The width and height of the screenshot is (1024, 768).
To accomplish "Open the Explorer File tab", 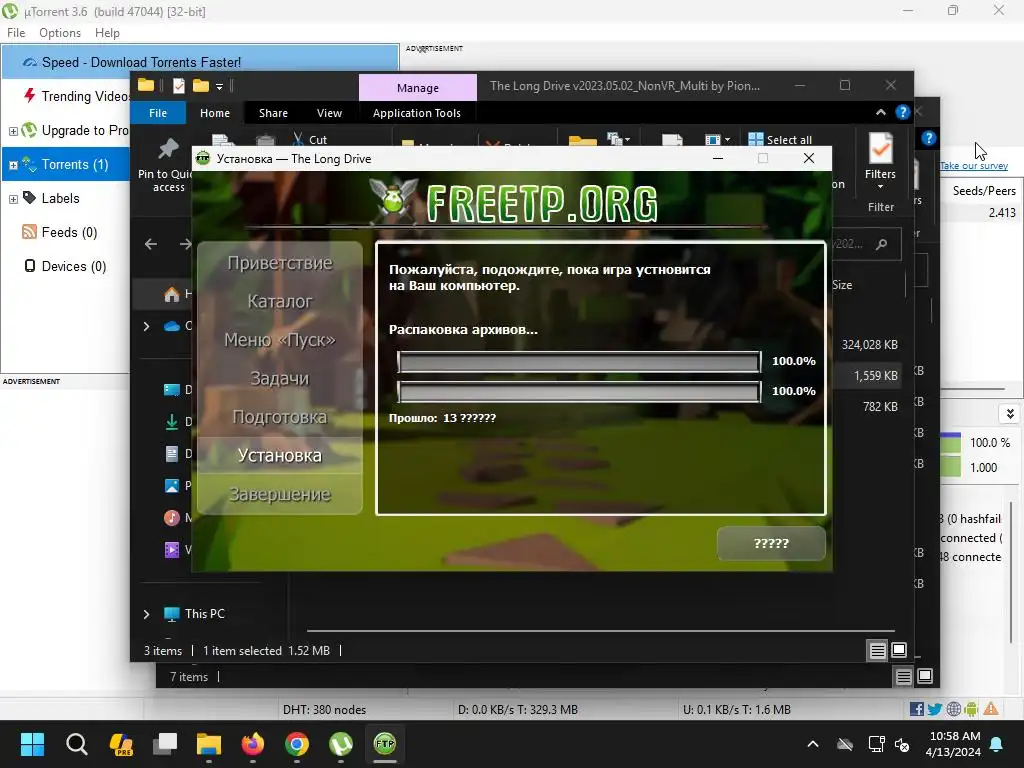I will (x=158, y=112).
